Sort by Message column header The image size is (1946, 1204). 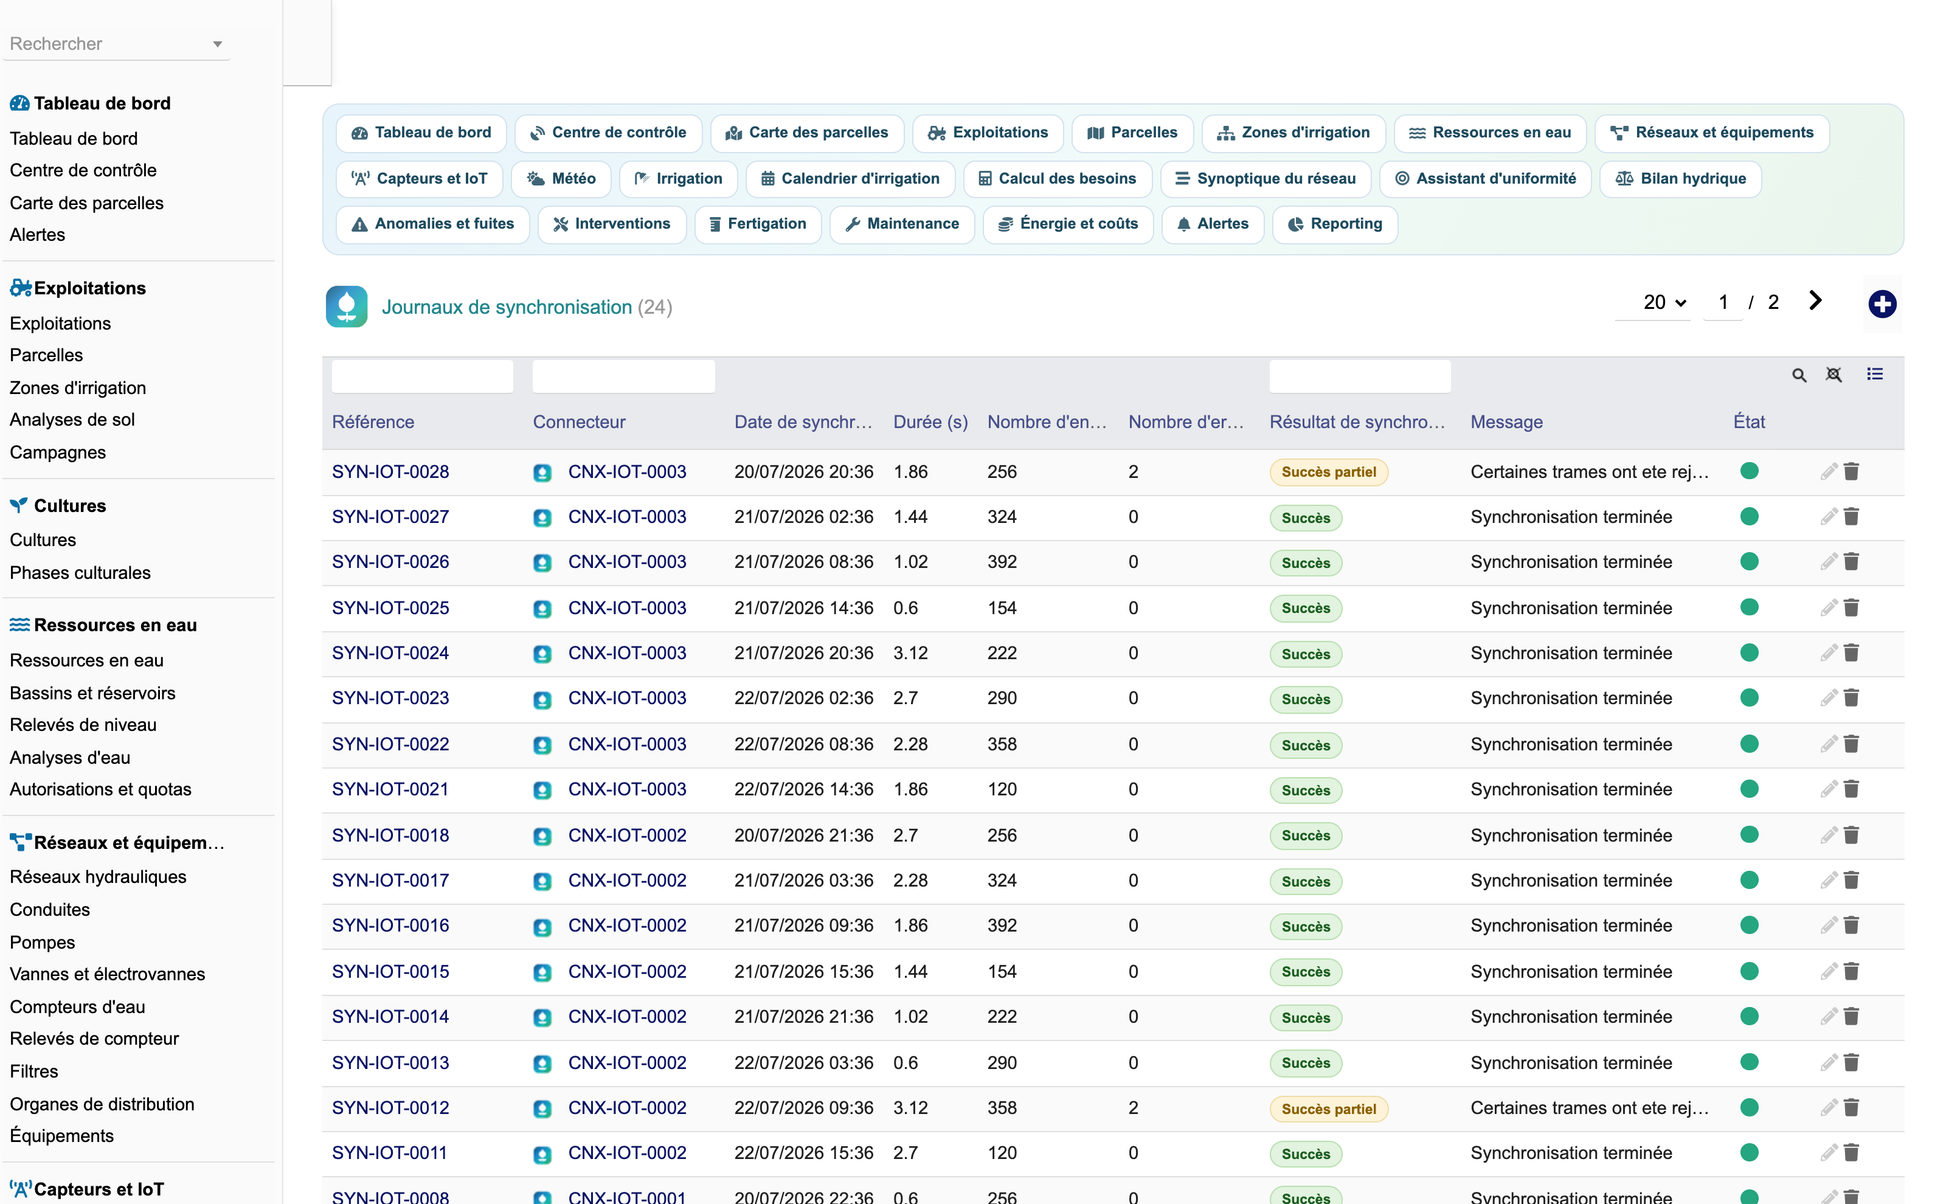point(1506,422)
